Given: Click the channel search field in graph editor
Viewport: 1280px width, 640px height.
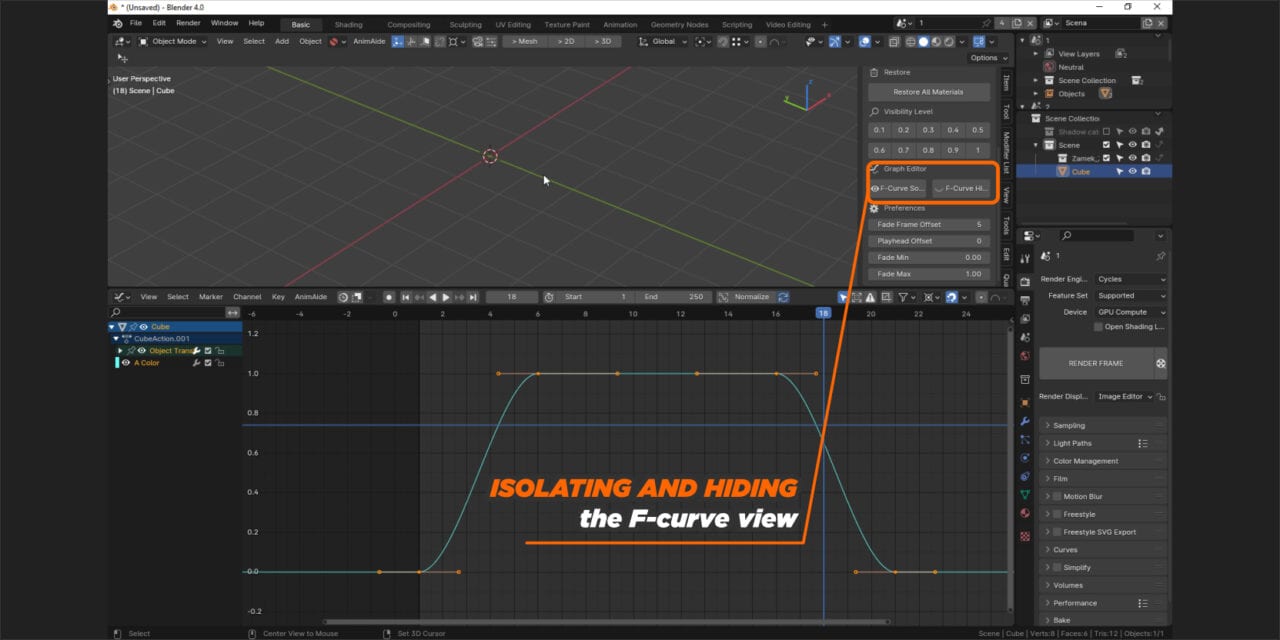Looking at the screenshot, I should click(166, 313).
